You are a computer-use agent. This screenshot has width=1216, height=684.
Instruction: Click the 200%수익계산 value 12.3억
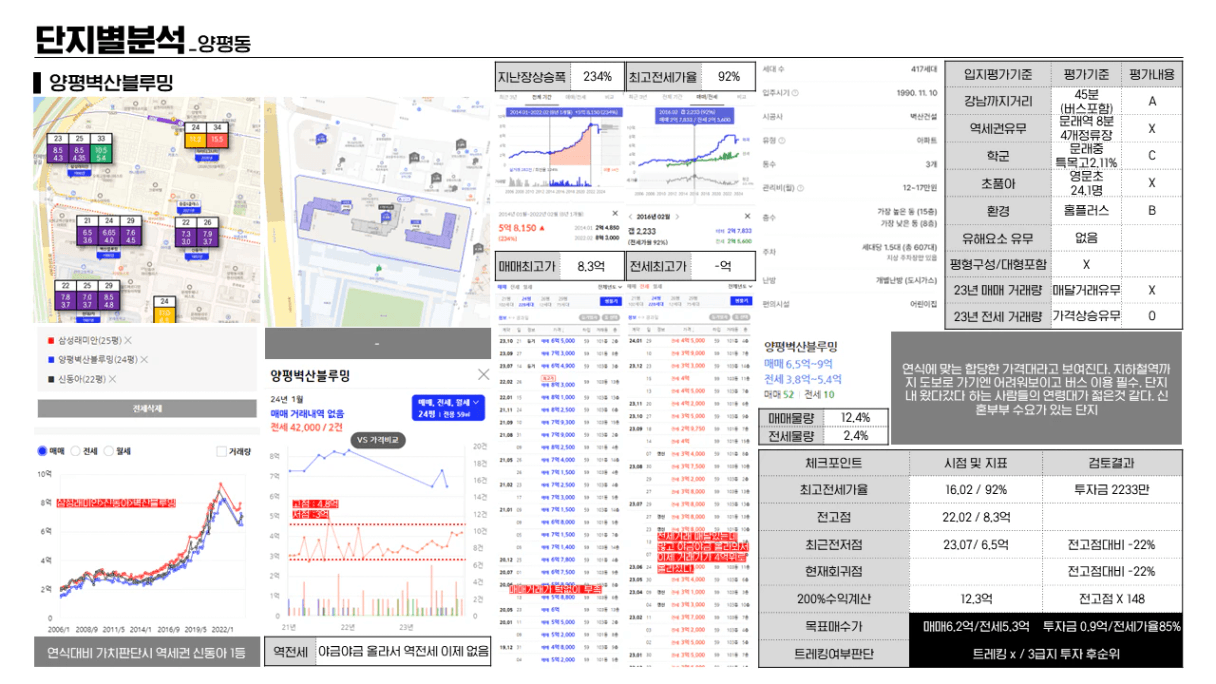click(x=976, y=598)
